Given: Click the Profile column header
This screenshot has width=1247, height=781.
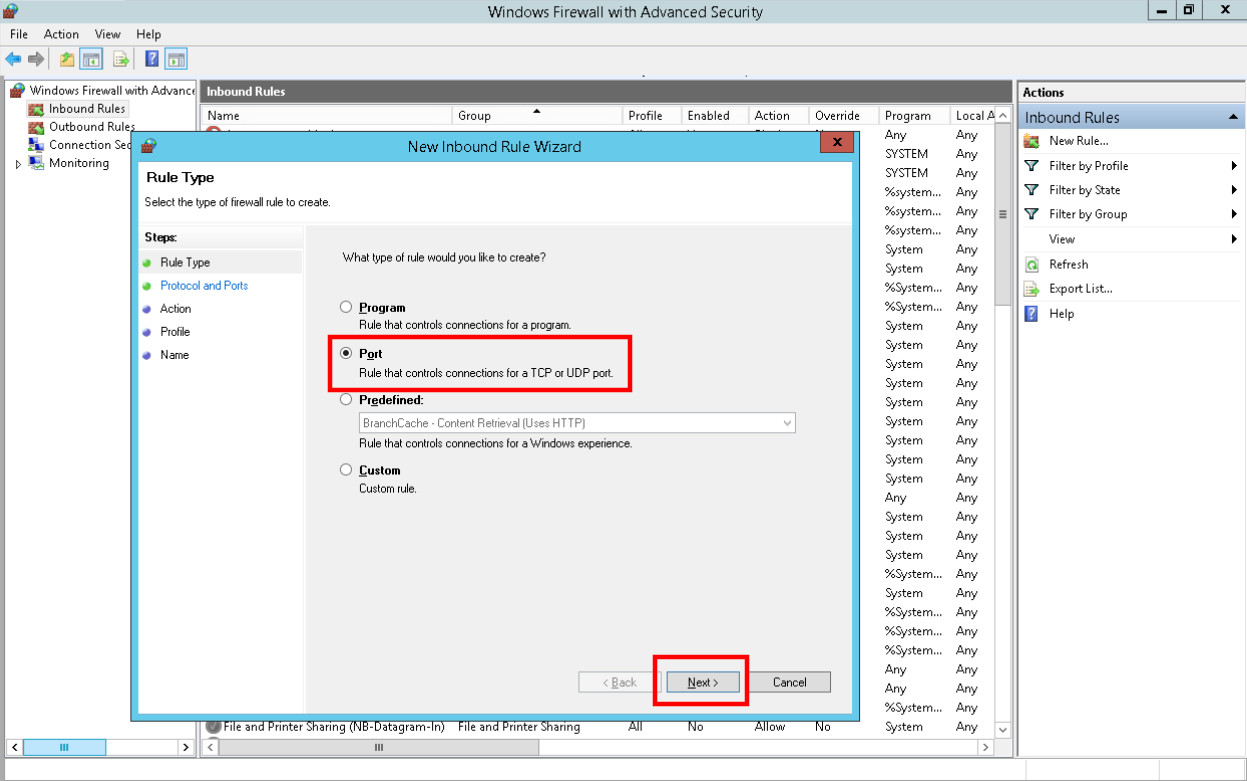Looking at the screenshot, I should [652, 116].
